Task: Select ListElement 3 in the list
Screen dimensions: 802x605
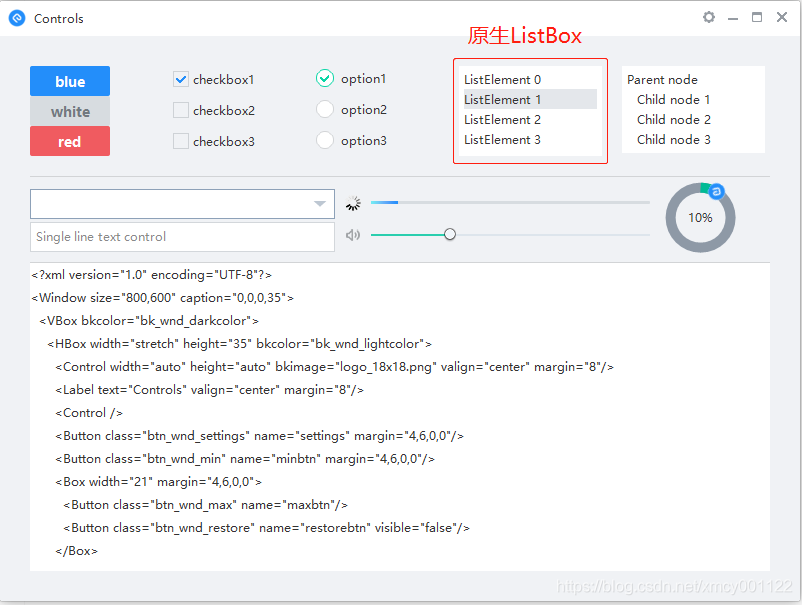Action: [x=530, y=139]
